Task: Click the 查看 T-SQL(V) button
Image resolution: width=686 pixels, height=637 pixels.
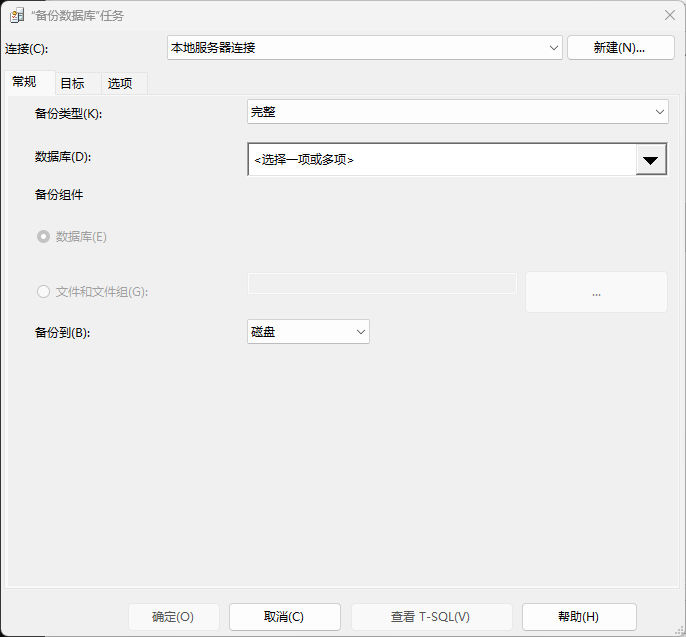Action: coord(430,617)
